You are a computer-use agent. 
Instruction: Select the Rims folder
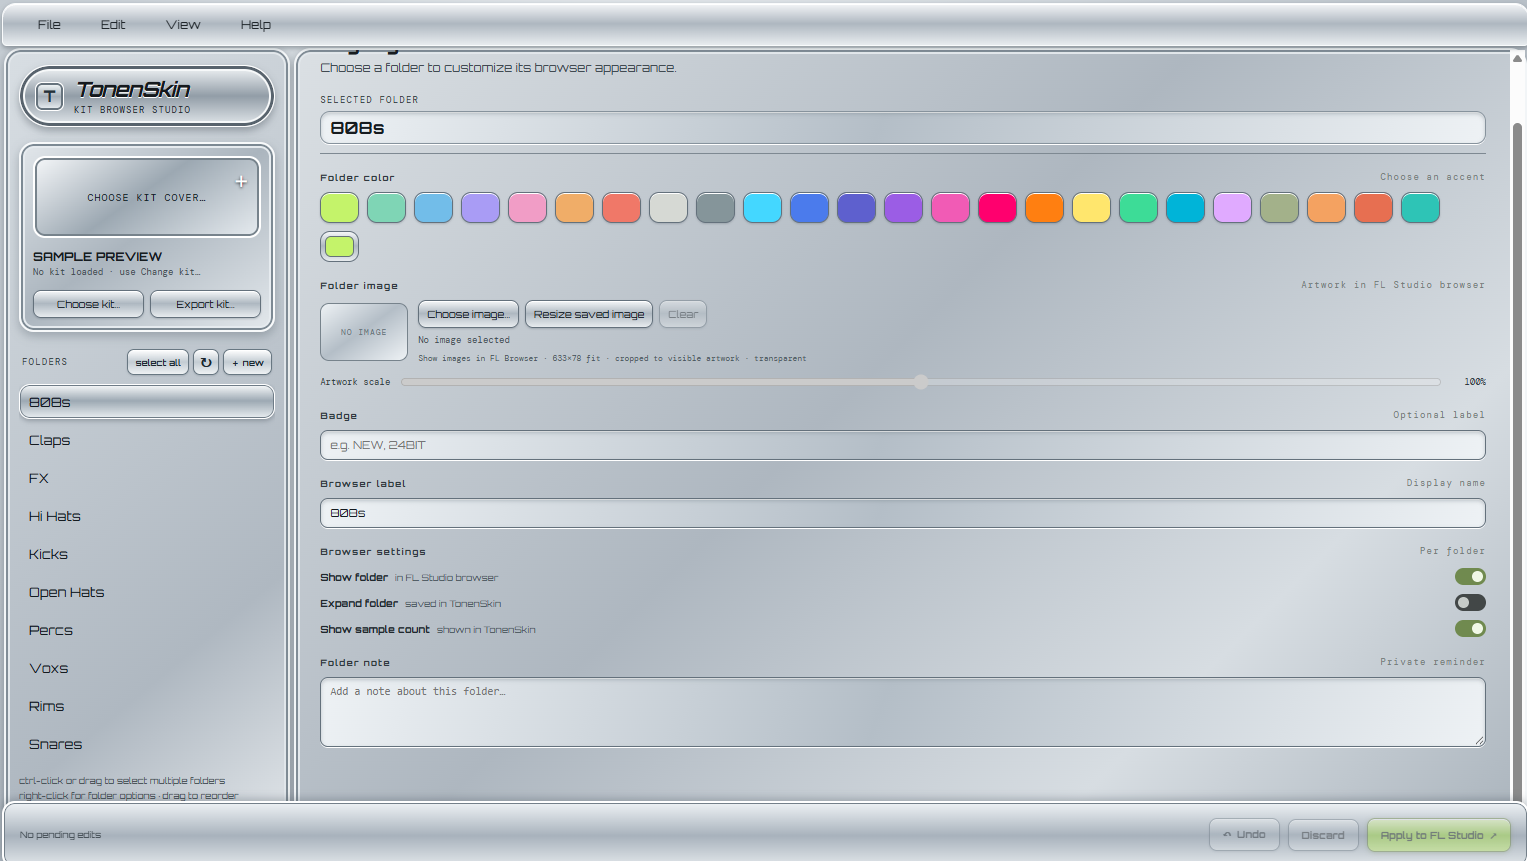[147, 706]
